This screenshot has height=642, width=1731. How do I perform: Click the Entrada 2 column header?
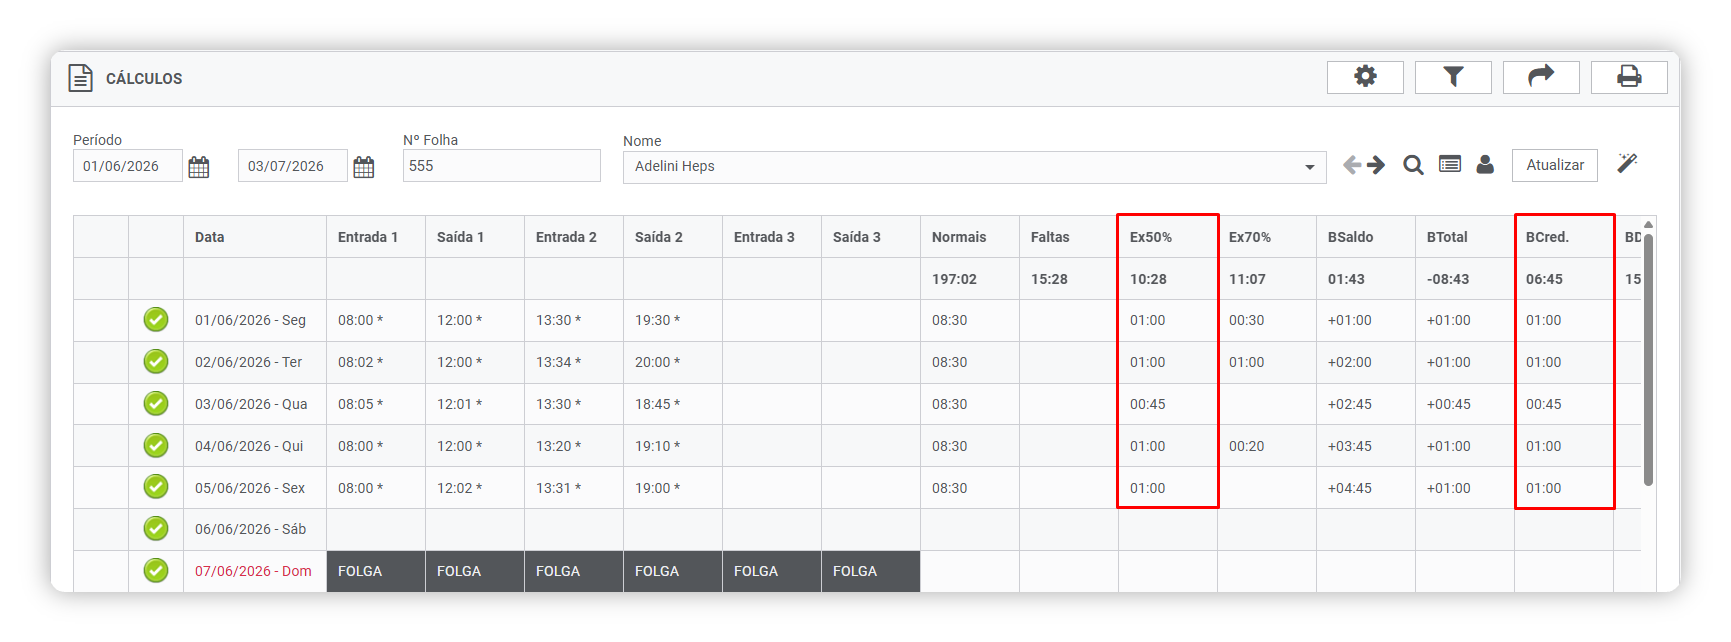coord(574,237)
